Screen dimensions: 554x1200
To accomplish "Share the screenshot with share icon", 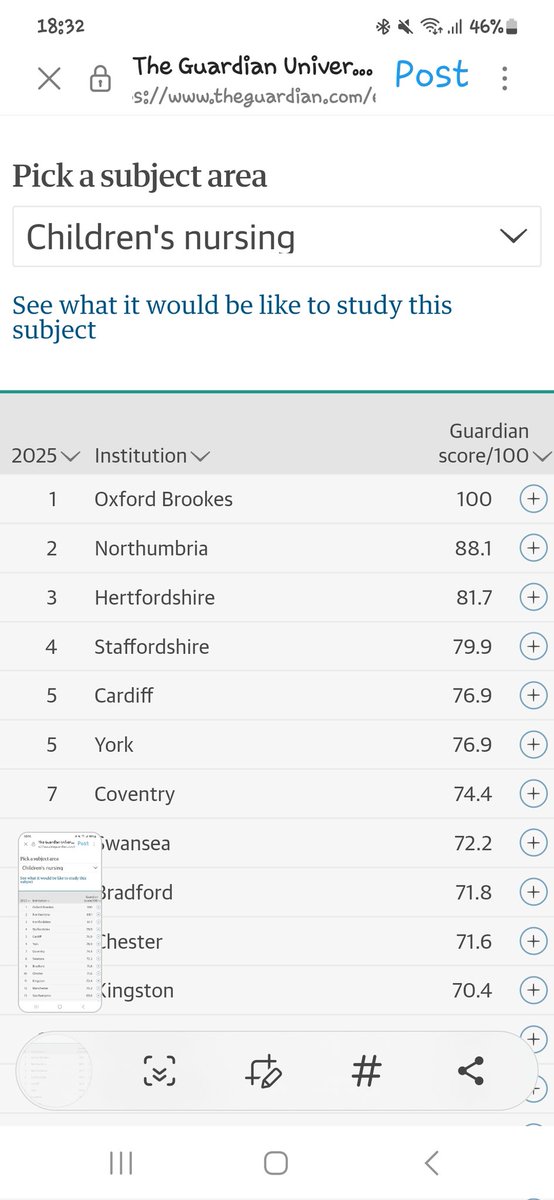I will click(470, 1072).
